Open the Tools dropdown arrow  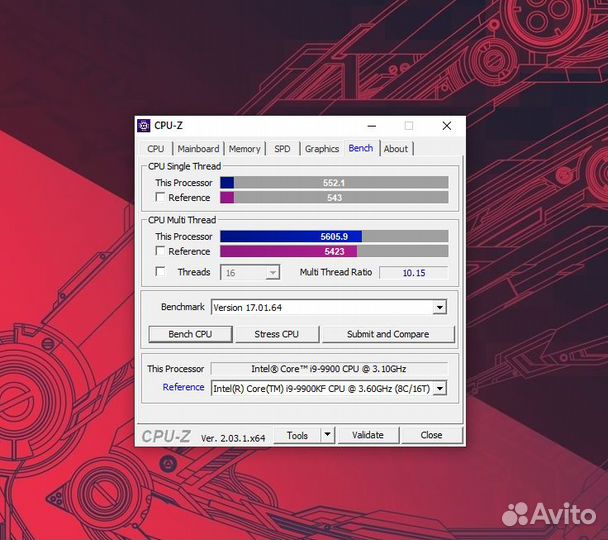point(328,435)
